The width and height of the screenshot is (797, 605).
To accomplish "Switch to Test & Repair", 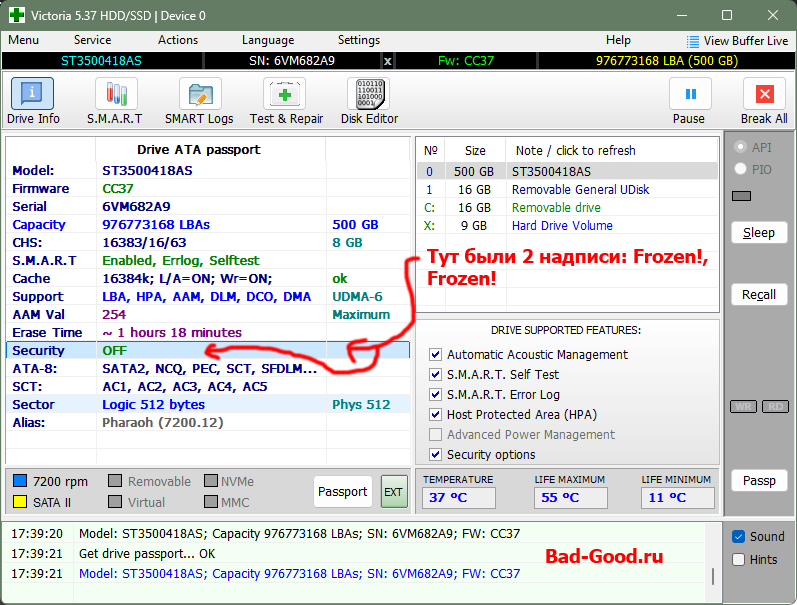I will (x=286, y=101).
